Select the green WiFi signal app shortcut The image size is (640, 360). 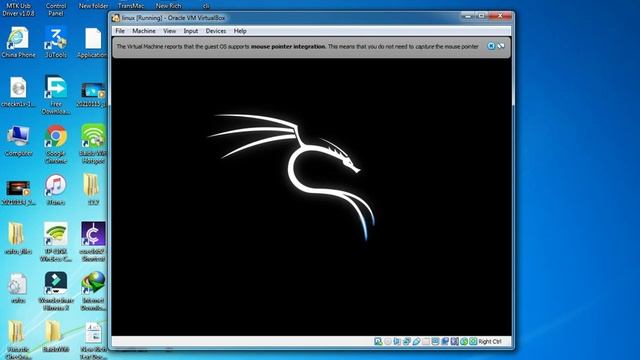pyautogui.click(x=56, y=242)
